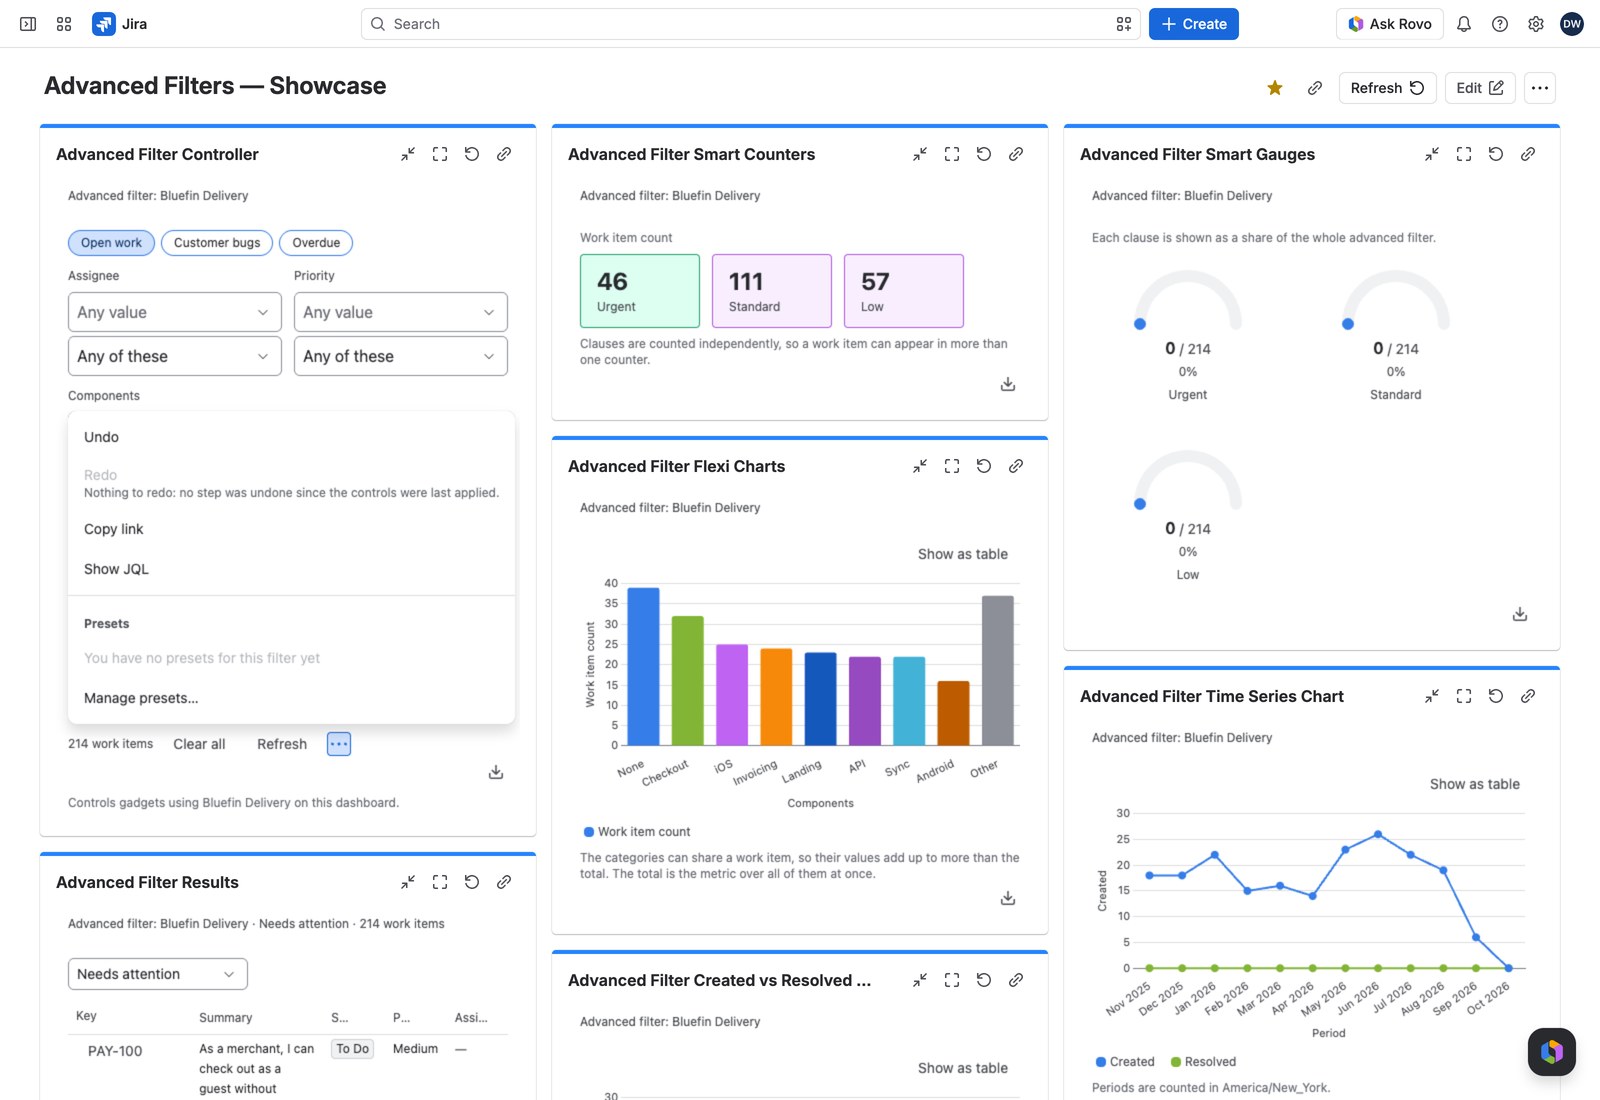Screen dimensions: 1600x1100
Task: Toggle the Low counter card
Action: coord(904,291)
